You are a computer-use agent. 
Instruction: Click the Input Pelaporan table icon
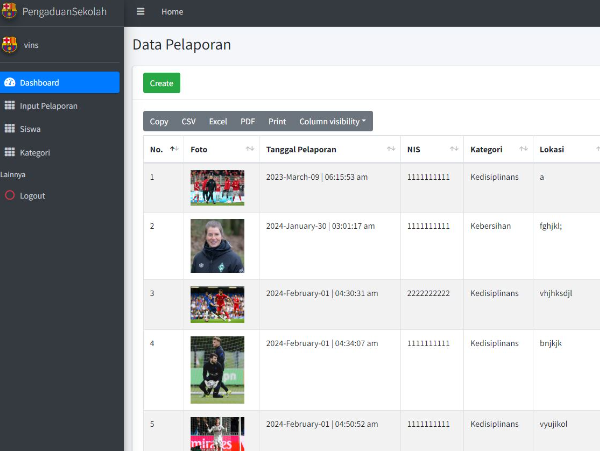[10, 106]
